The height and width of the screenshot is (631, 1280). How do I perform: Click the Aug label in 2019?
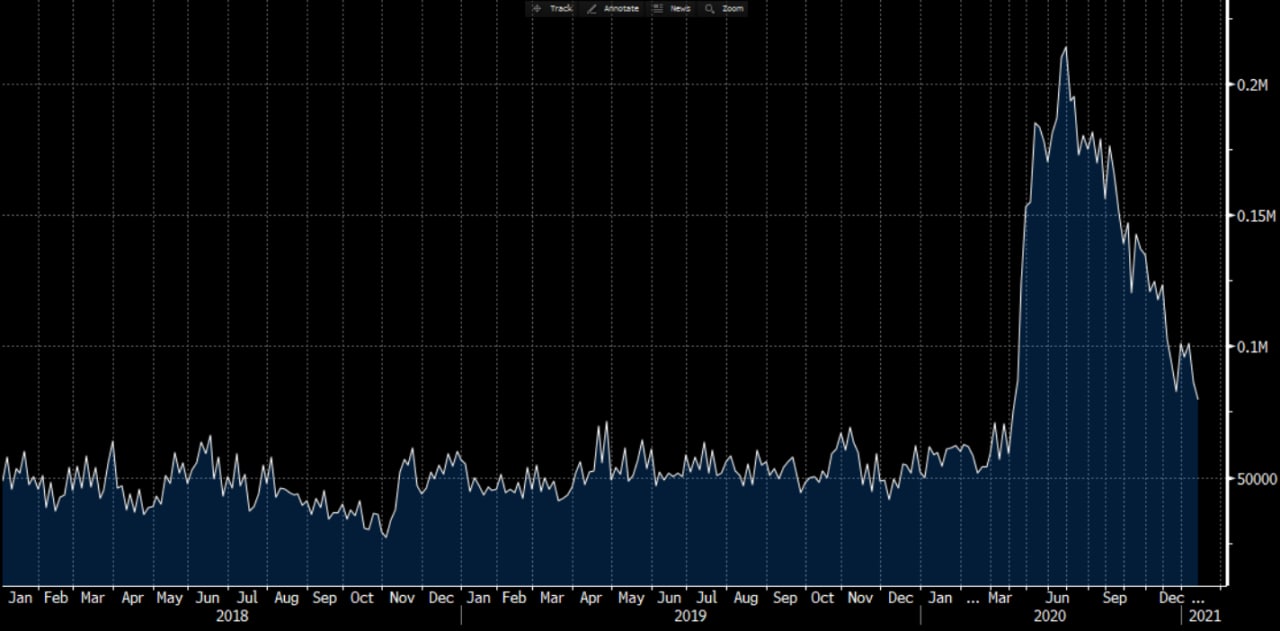click(745, 598)
